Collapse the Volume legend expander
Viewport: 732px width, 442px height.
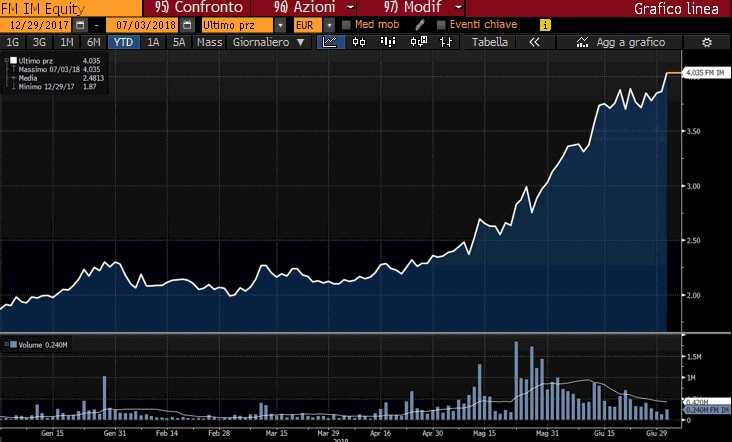coord(7,344)
